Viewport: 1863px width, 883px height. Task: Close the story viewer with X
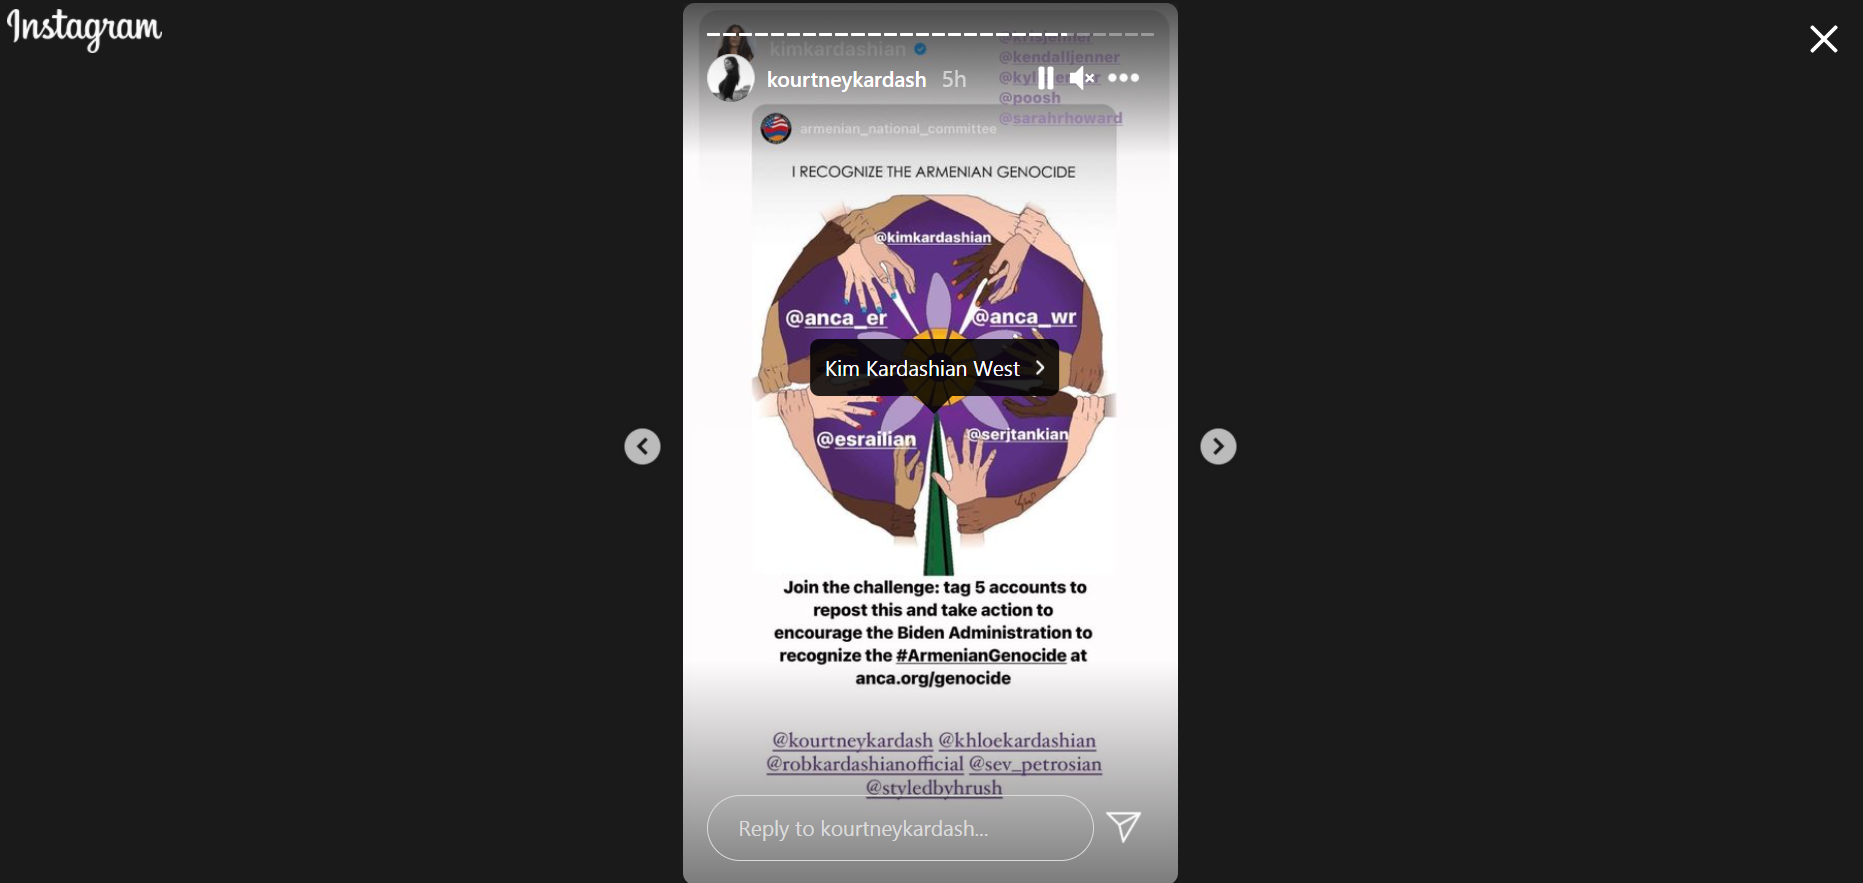[1824, 39]
